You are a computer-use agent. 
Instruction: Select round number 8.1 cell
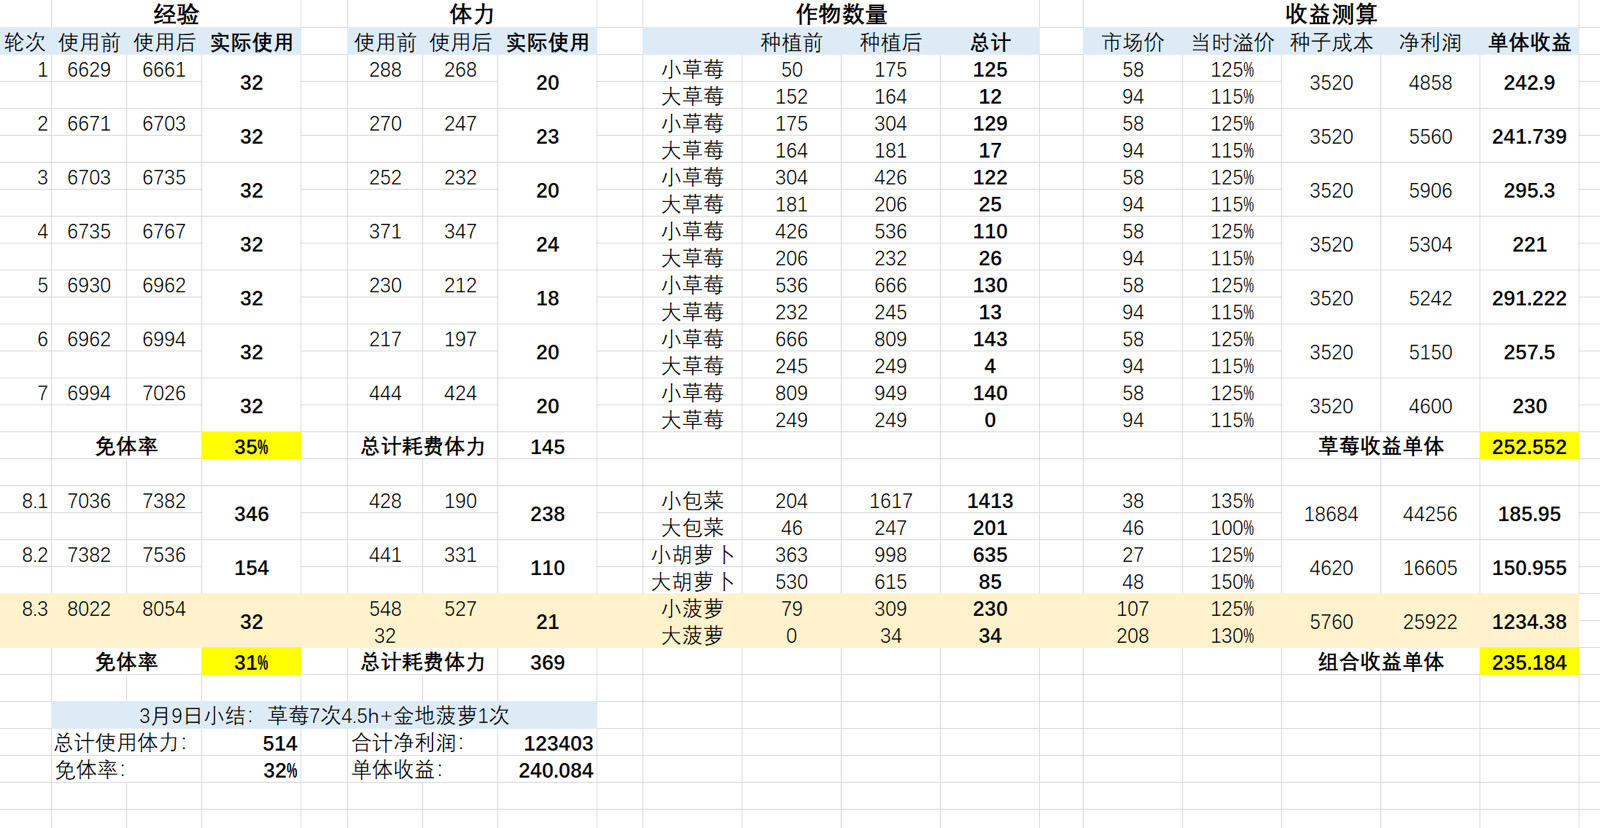coord(35,500)
